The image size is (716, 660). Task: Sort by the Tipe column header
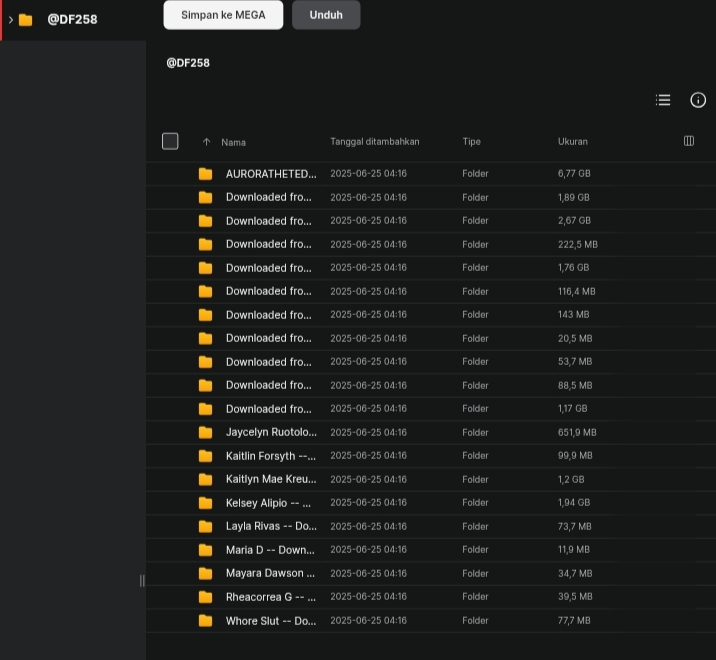[471, 142]
